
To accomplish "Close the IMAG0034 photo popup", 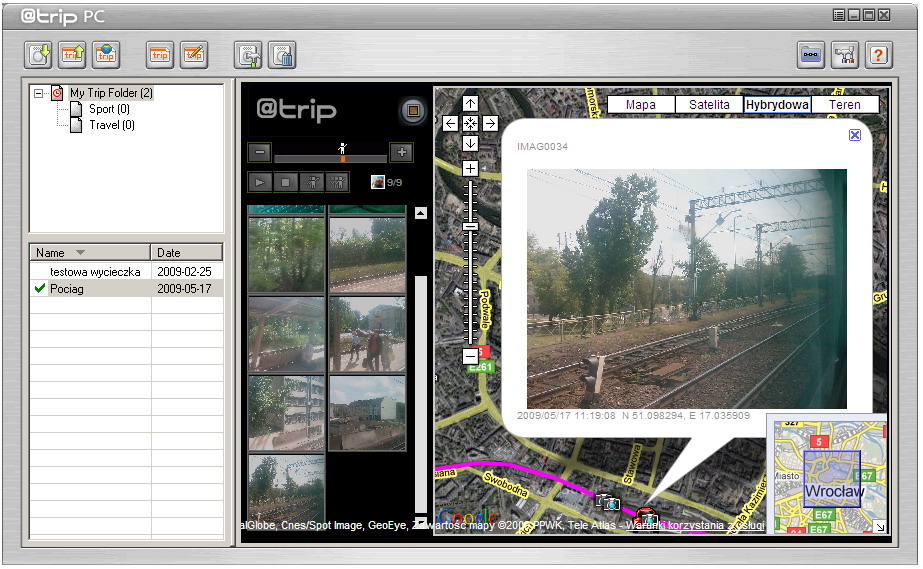I will tap(855, 135).
